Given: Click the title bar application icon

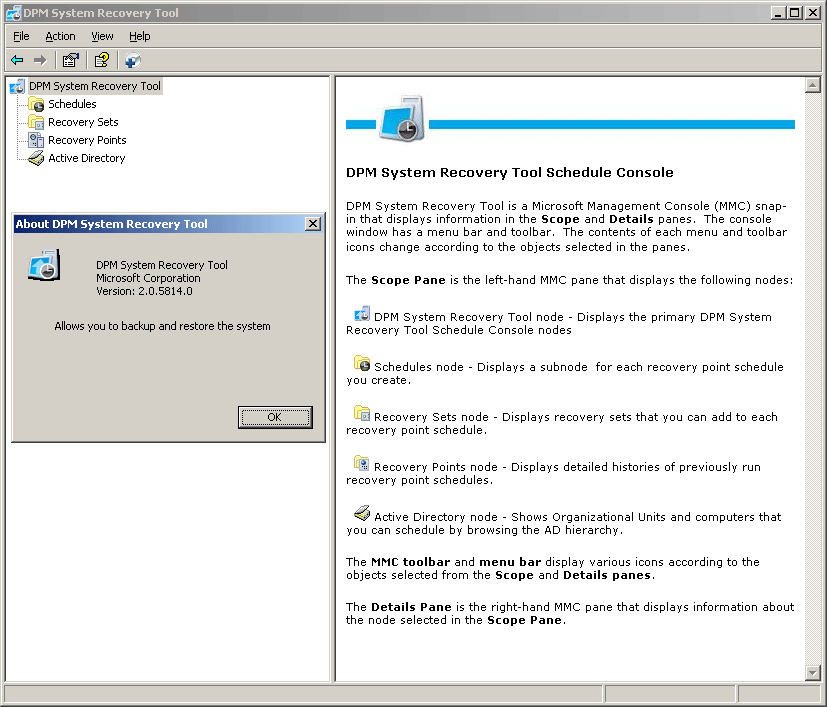Looking at the screenshot, I should coord(13,13).
